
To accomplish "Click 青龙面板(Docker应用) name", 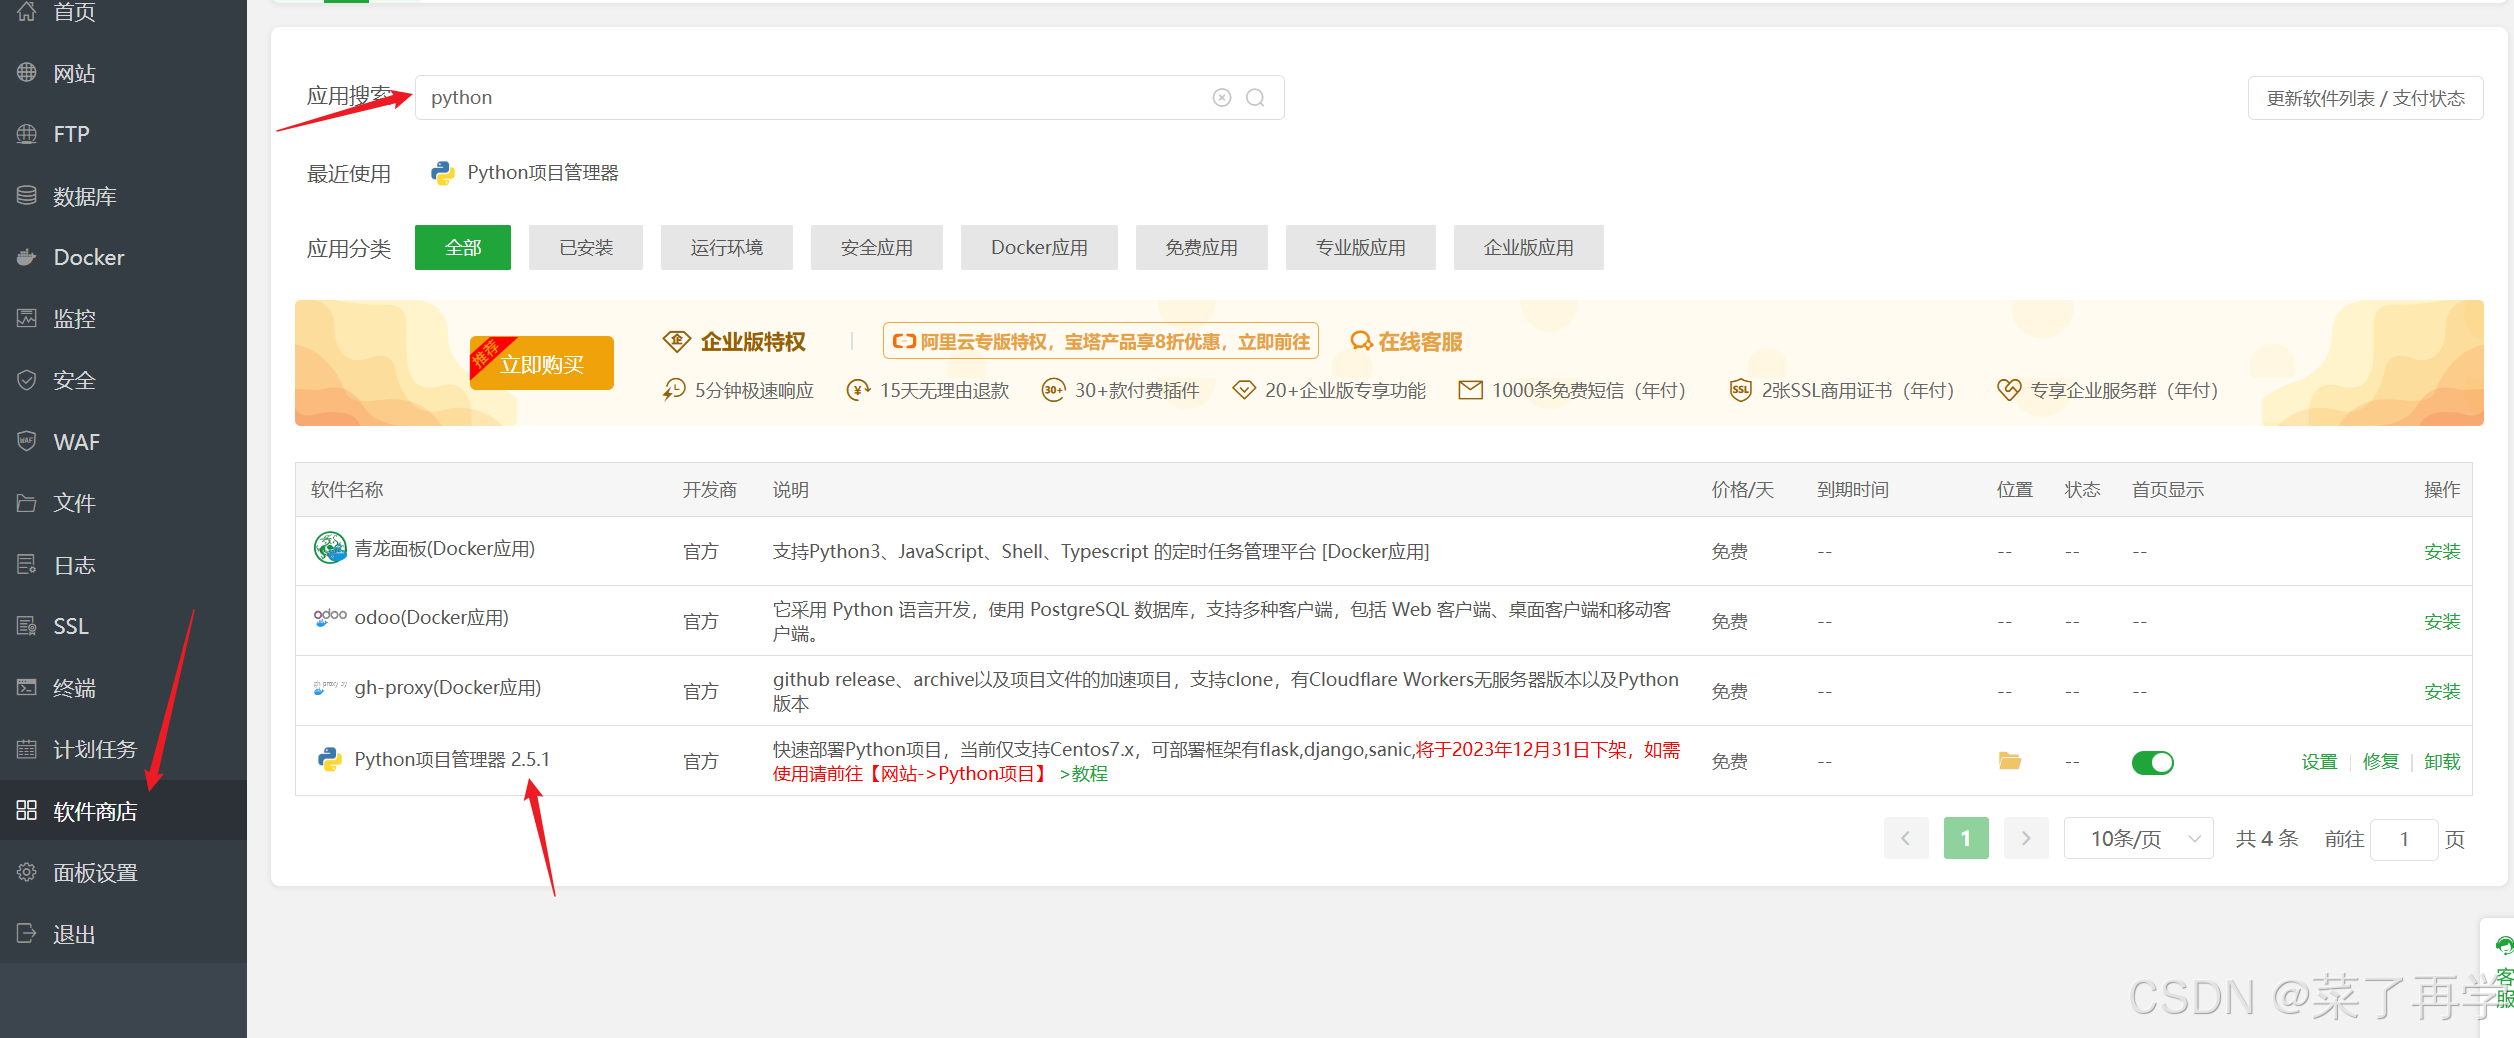I will (445, 548).
